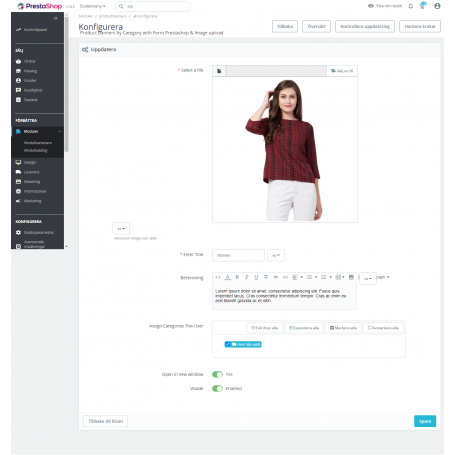Click the Översätt button
This screenshot has height=455, width=455.
(316, 26)
